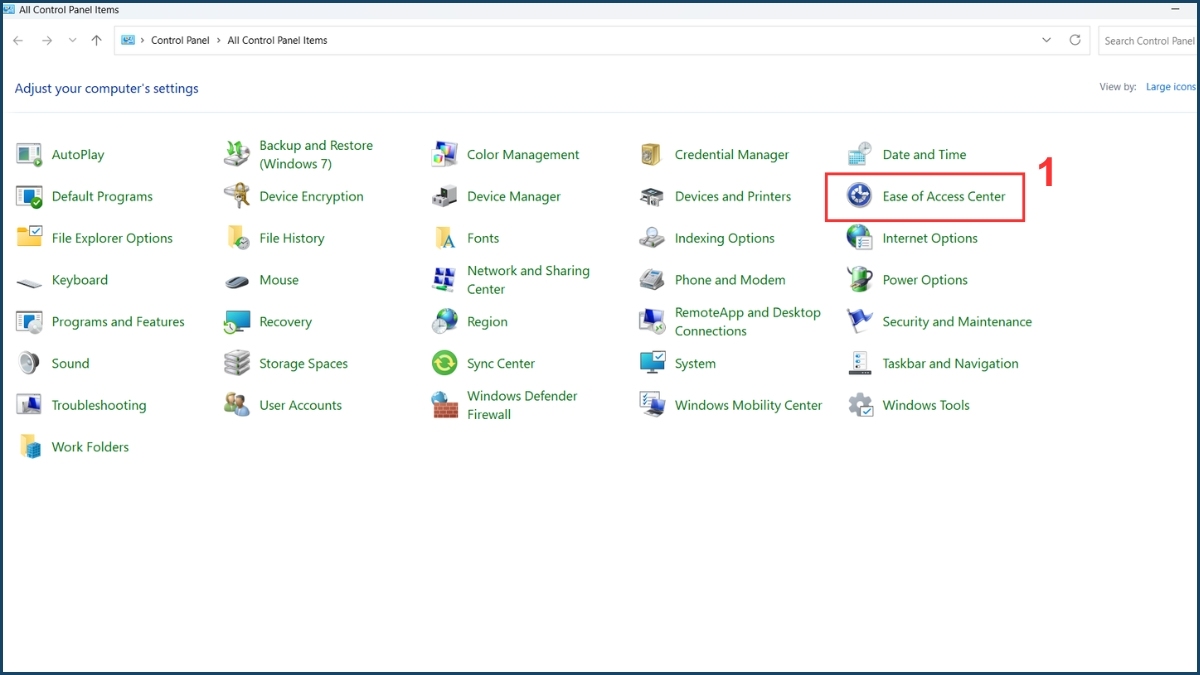Open the Network and Sharing Center link
The image size is (1200, 675).
(x=528, y=280)
